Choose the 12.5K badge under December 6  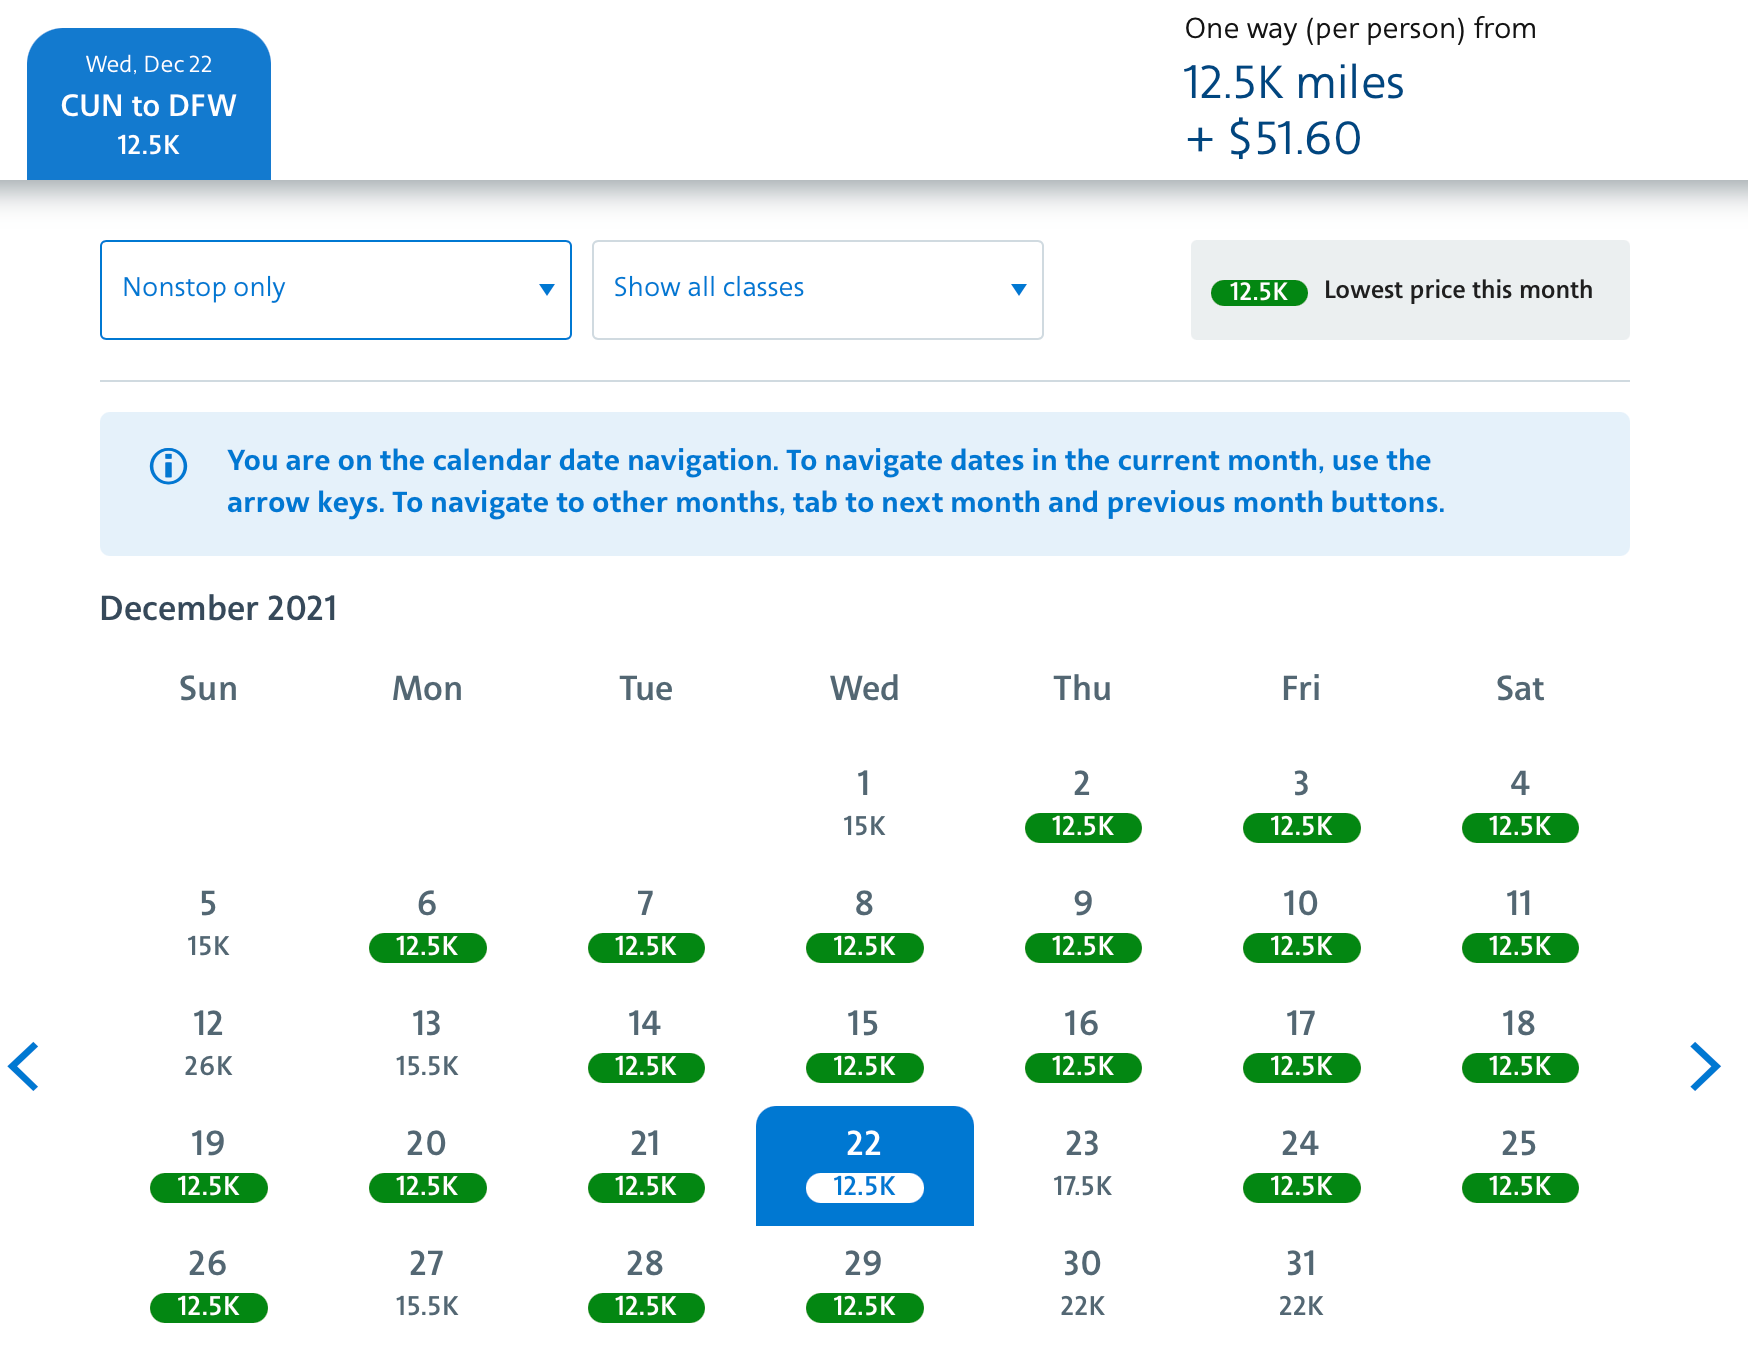427,947
